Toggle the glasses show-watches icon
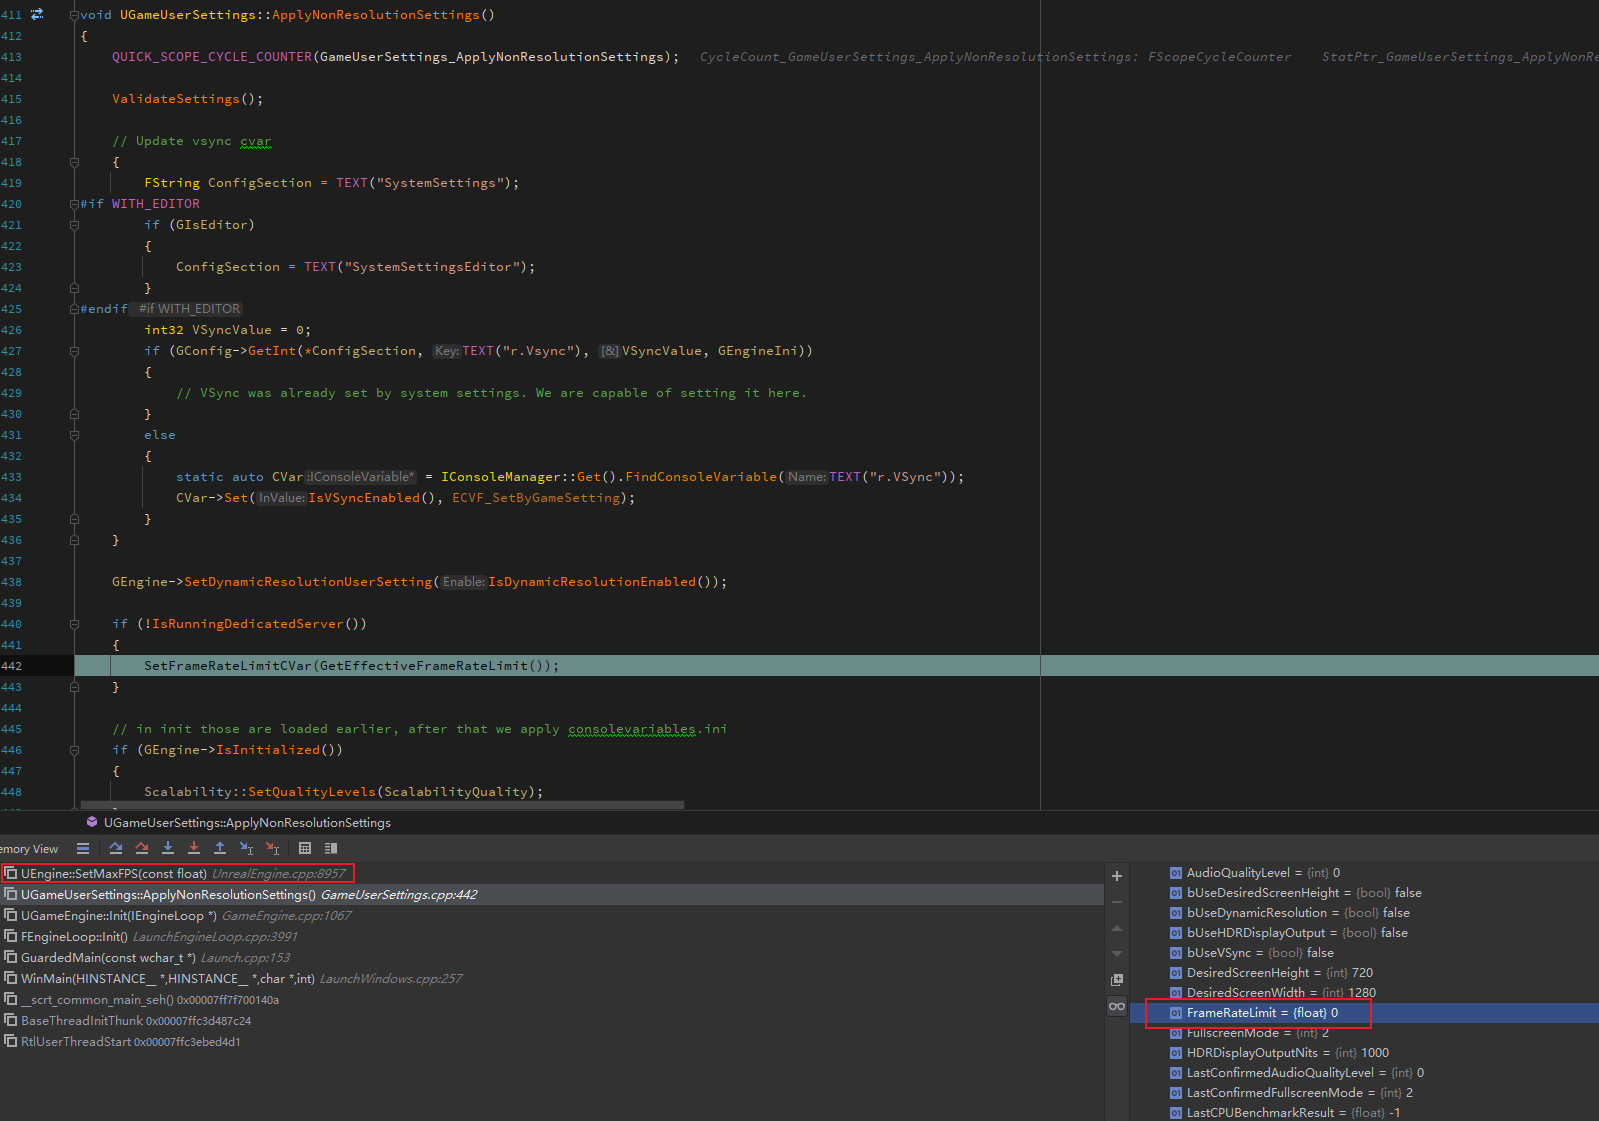Screen dimensions: 1599x1121 (1117, 1006)
